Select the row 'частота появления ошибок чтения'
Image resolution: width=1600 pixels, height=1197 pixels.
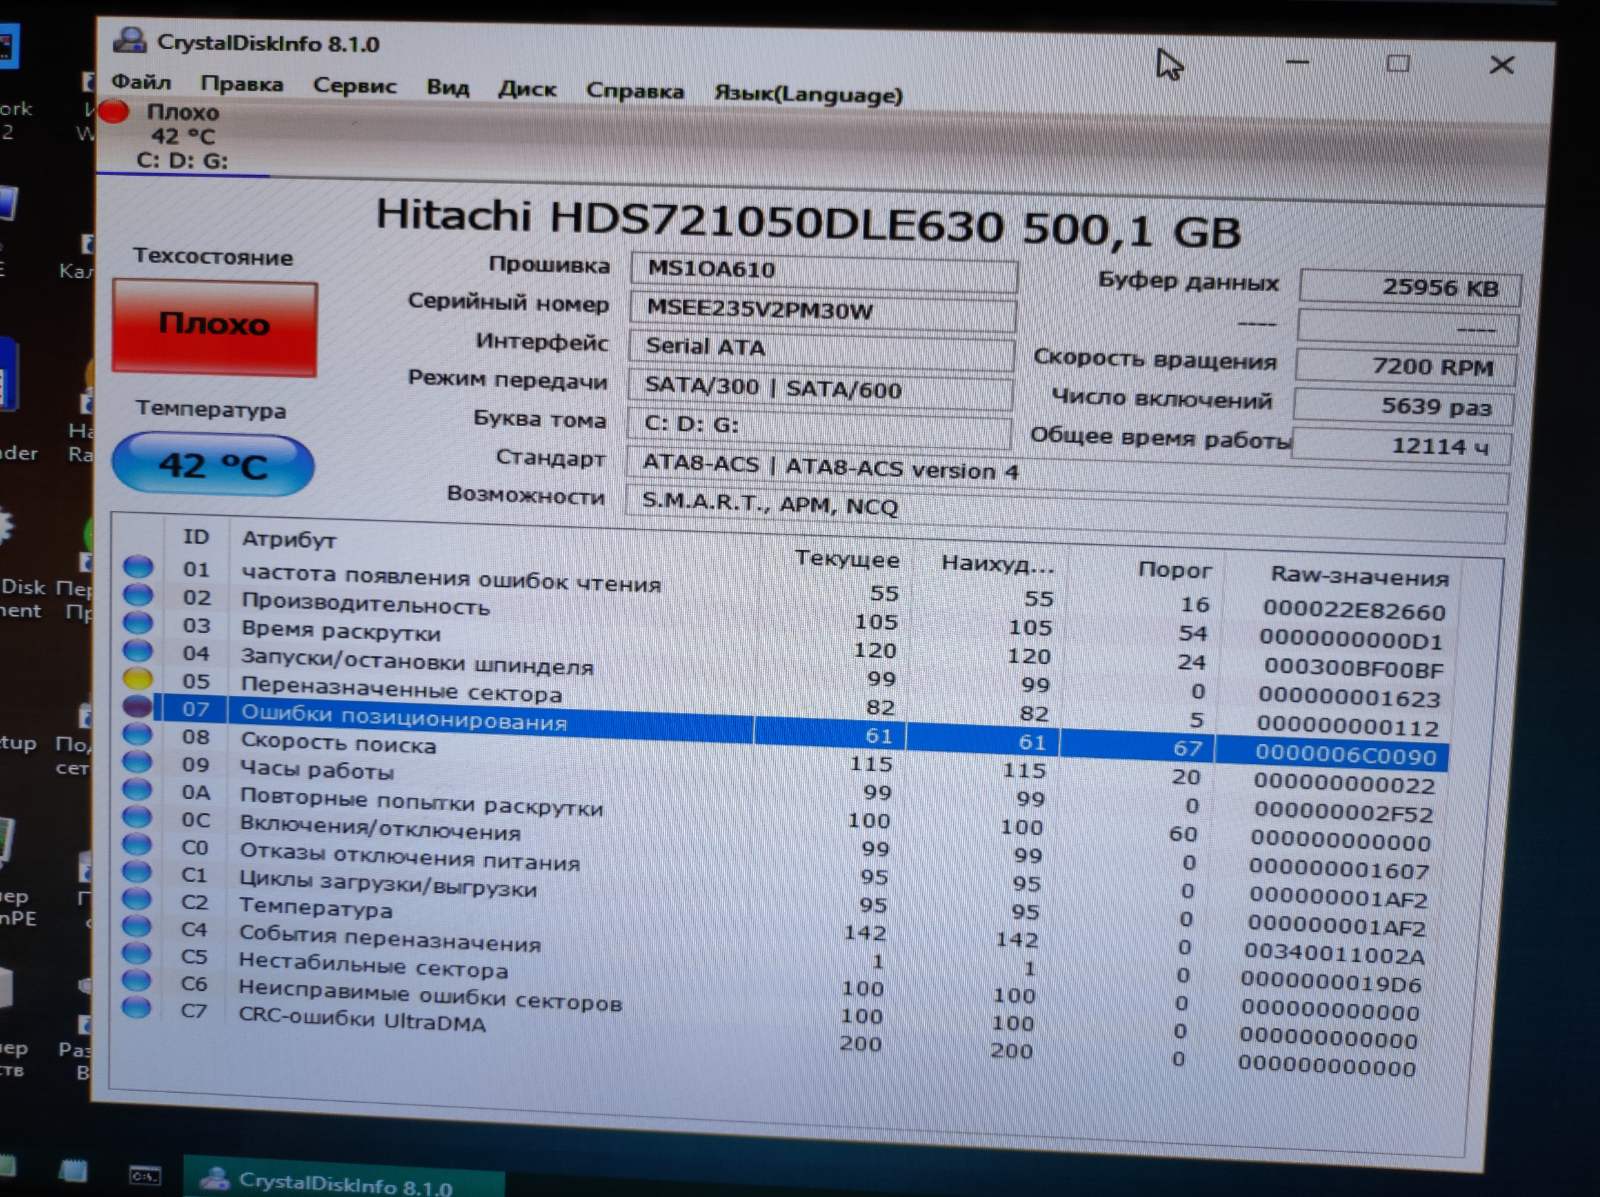(785, 588)
